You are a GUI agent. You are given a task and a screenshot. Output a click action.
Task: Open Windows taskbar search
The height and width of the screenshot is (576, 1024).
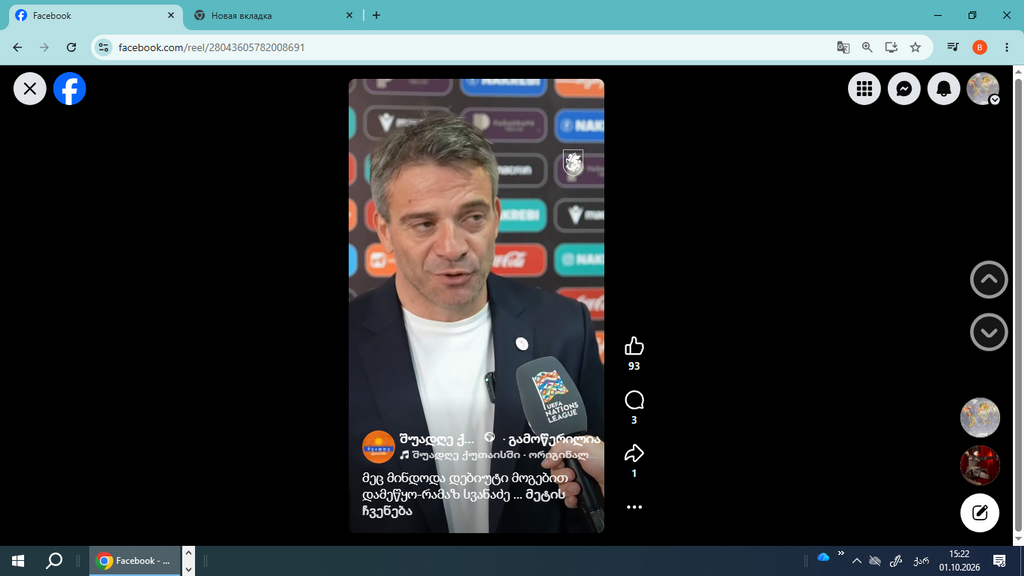click(54, 560)
